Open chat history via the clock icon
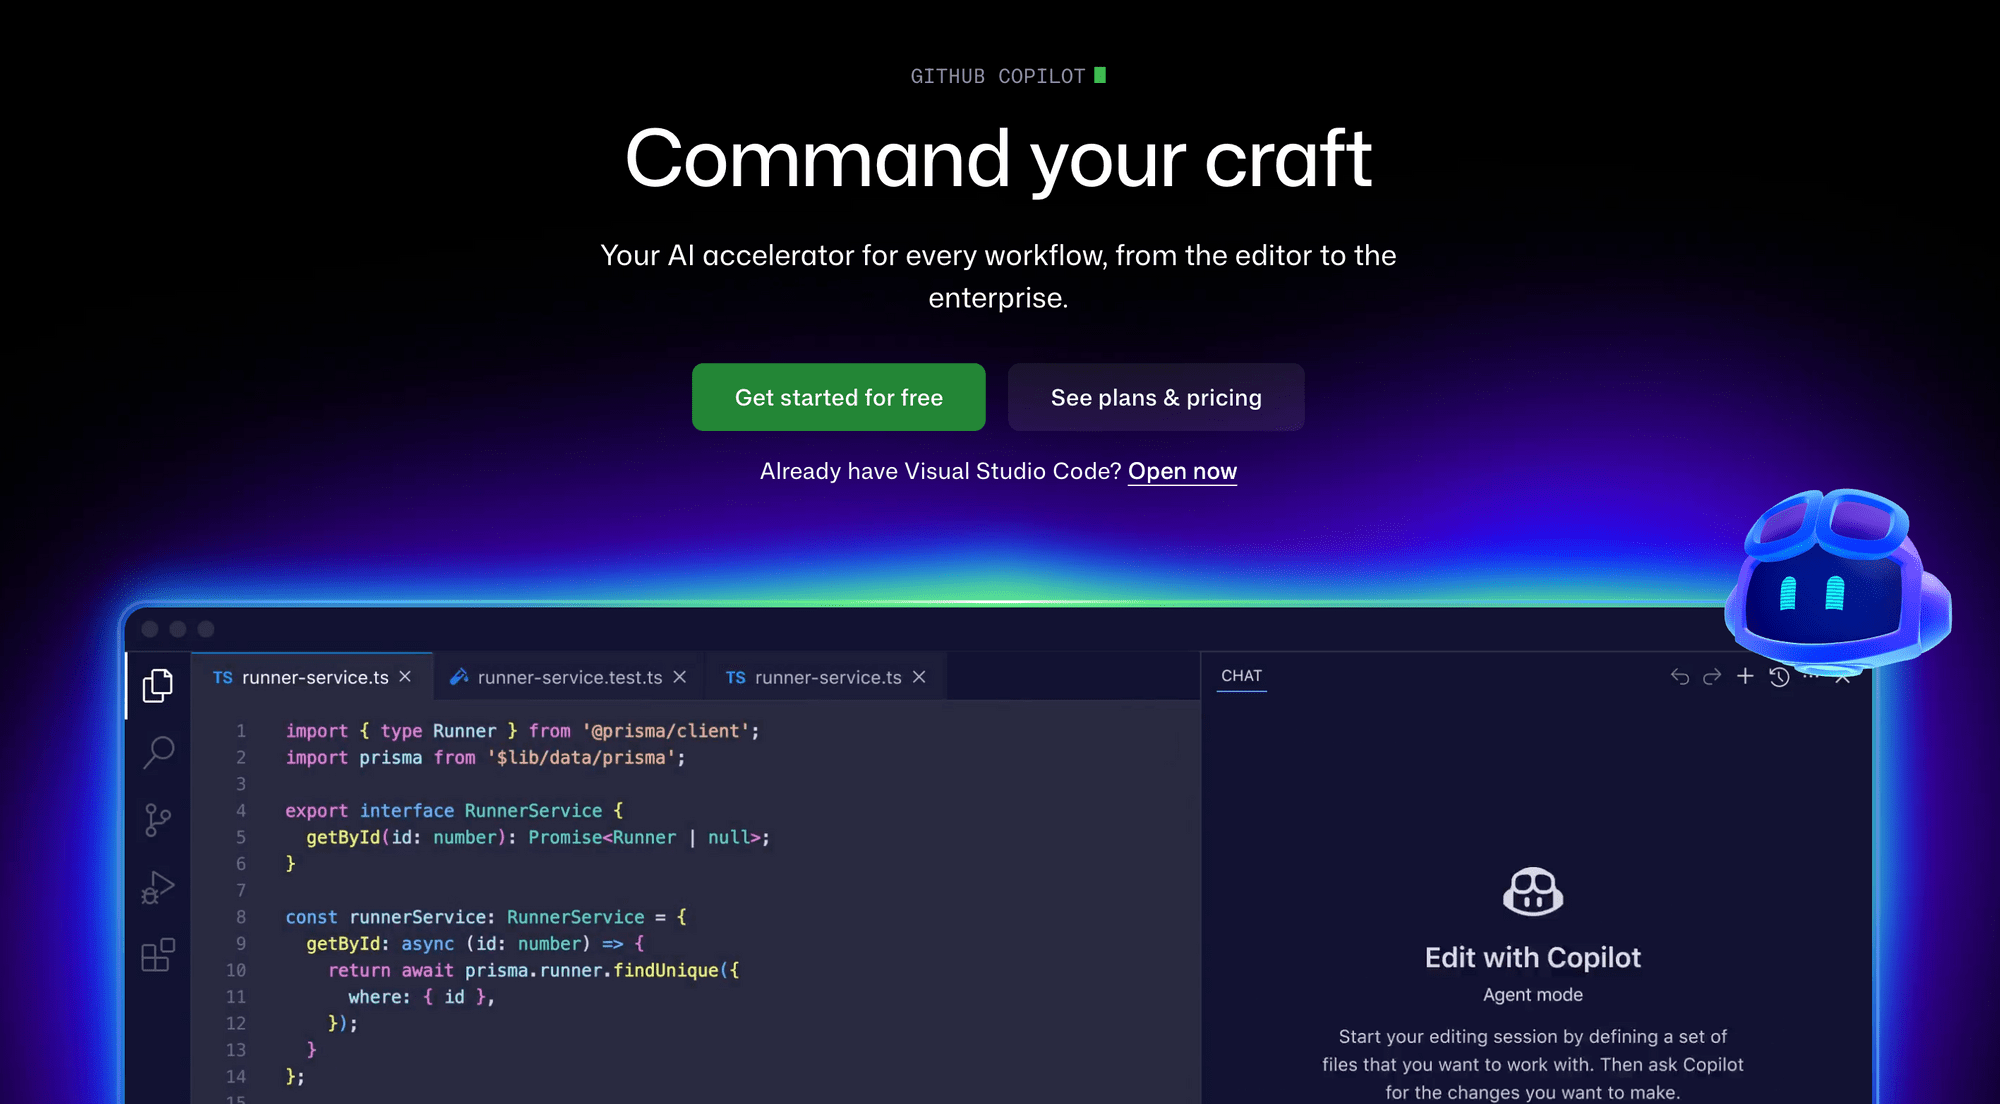Viewport: 2000px width, 1104px height. pos(1779,677)
